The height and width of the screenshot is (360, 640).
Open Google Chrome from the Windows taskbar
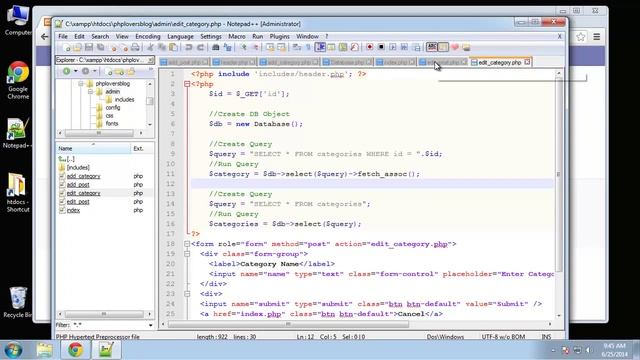coord(75,350)
